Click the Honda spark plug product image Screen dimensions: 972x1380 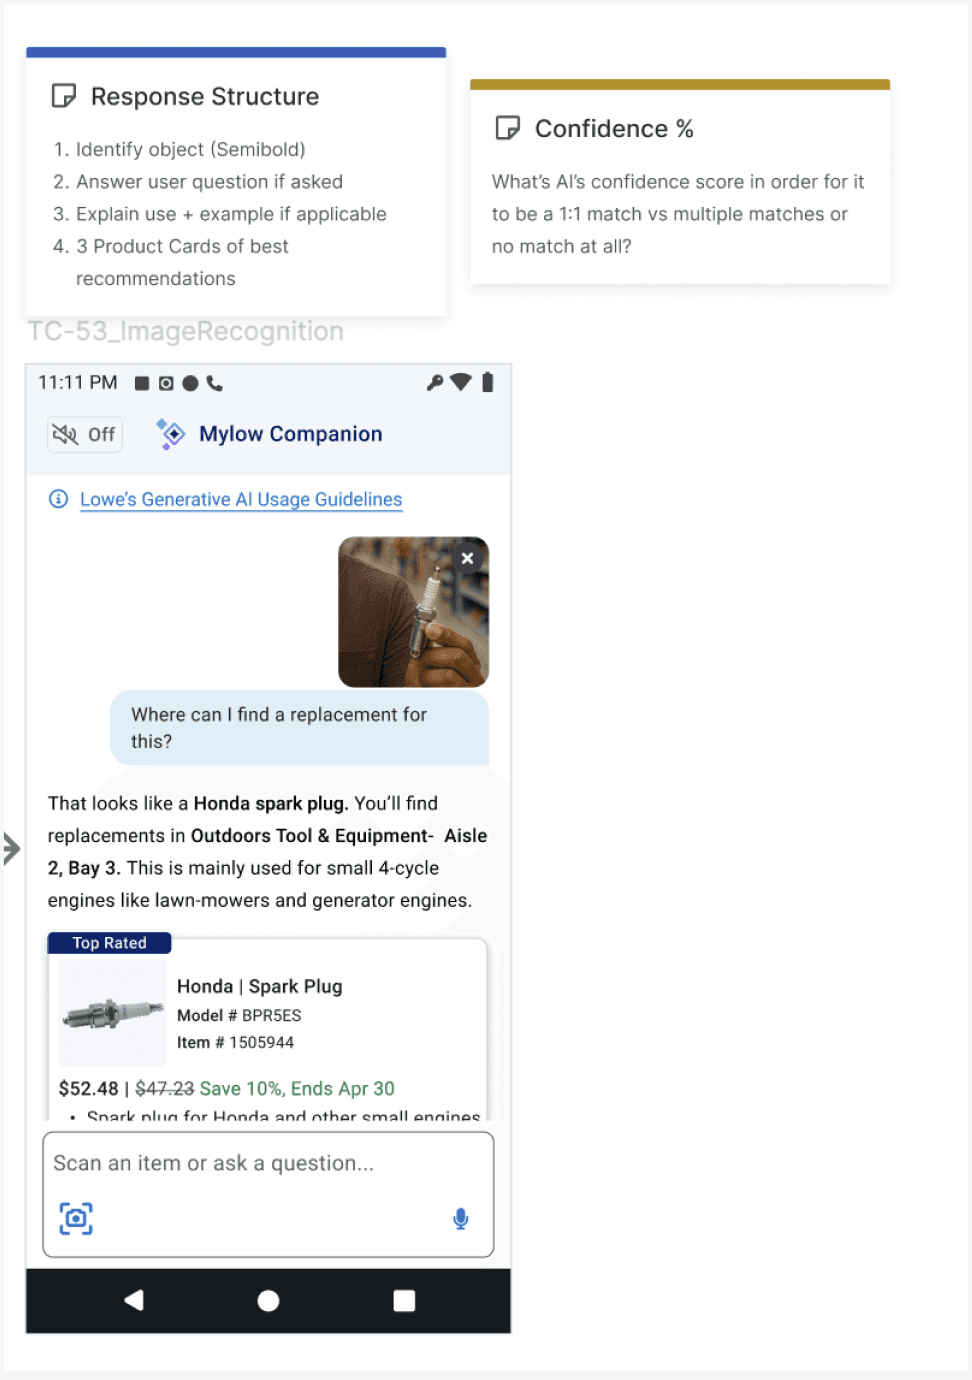click(112, 1013)
